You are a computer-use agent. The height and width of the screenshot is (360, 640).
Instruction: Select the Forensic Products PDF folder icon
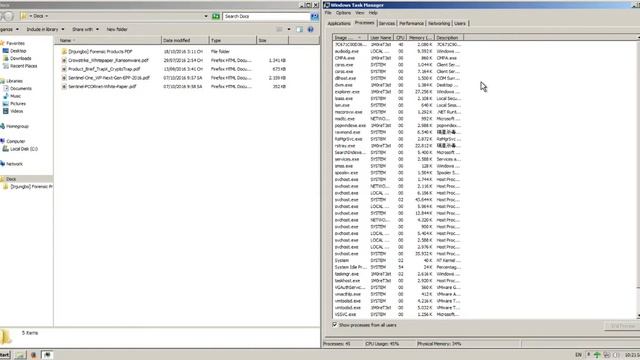(64, 51)
